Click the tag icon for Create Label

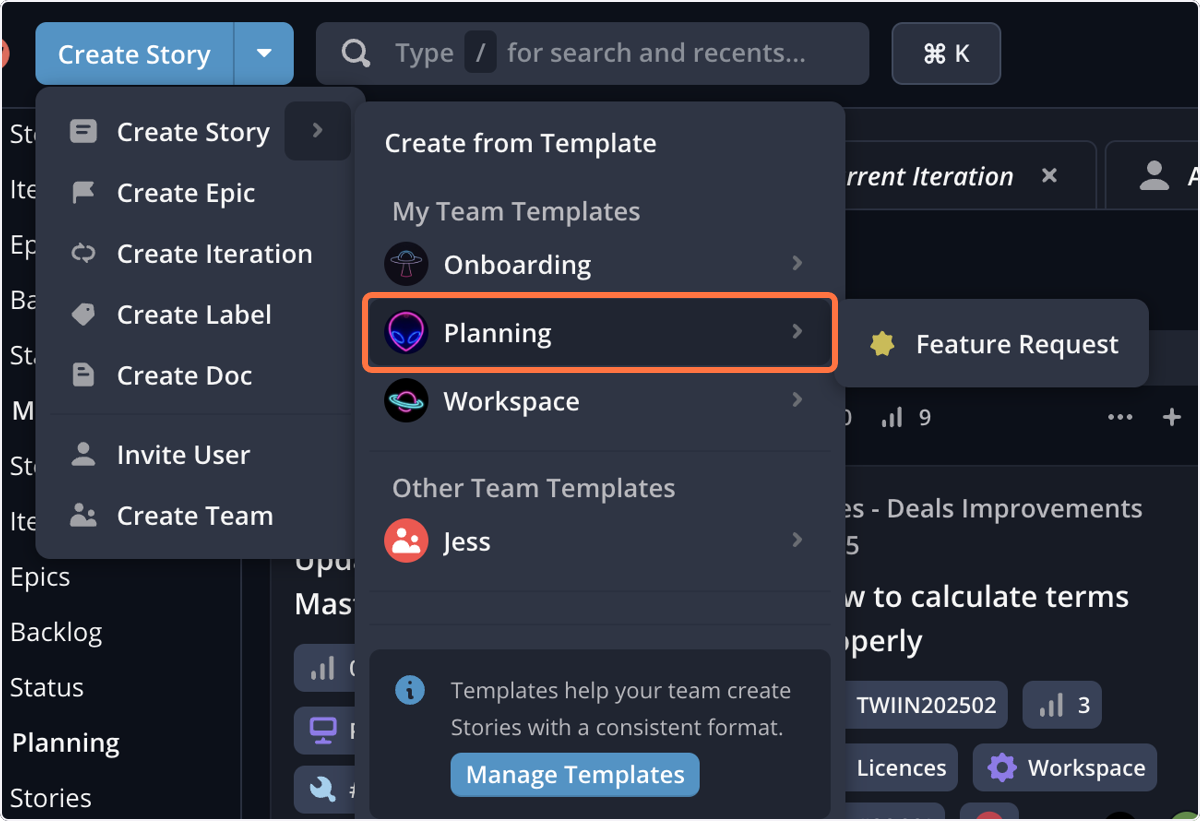[84, 314]
